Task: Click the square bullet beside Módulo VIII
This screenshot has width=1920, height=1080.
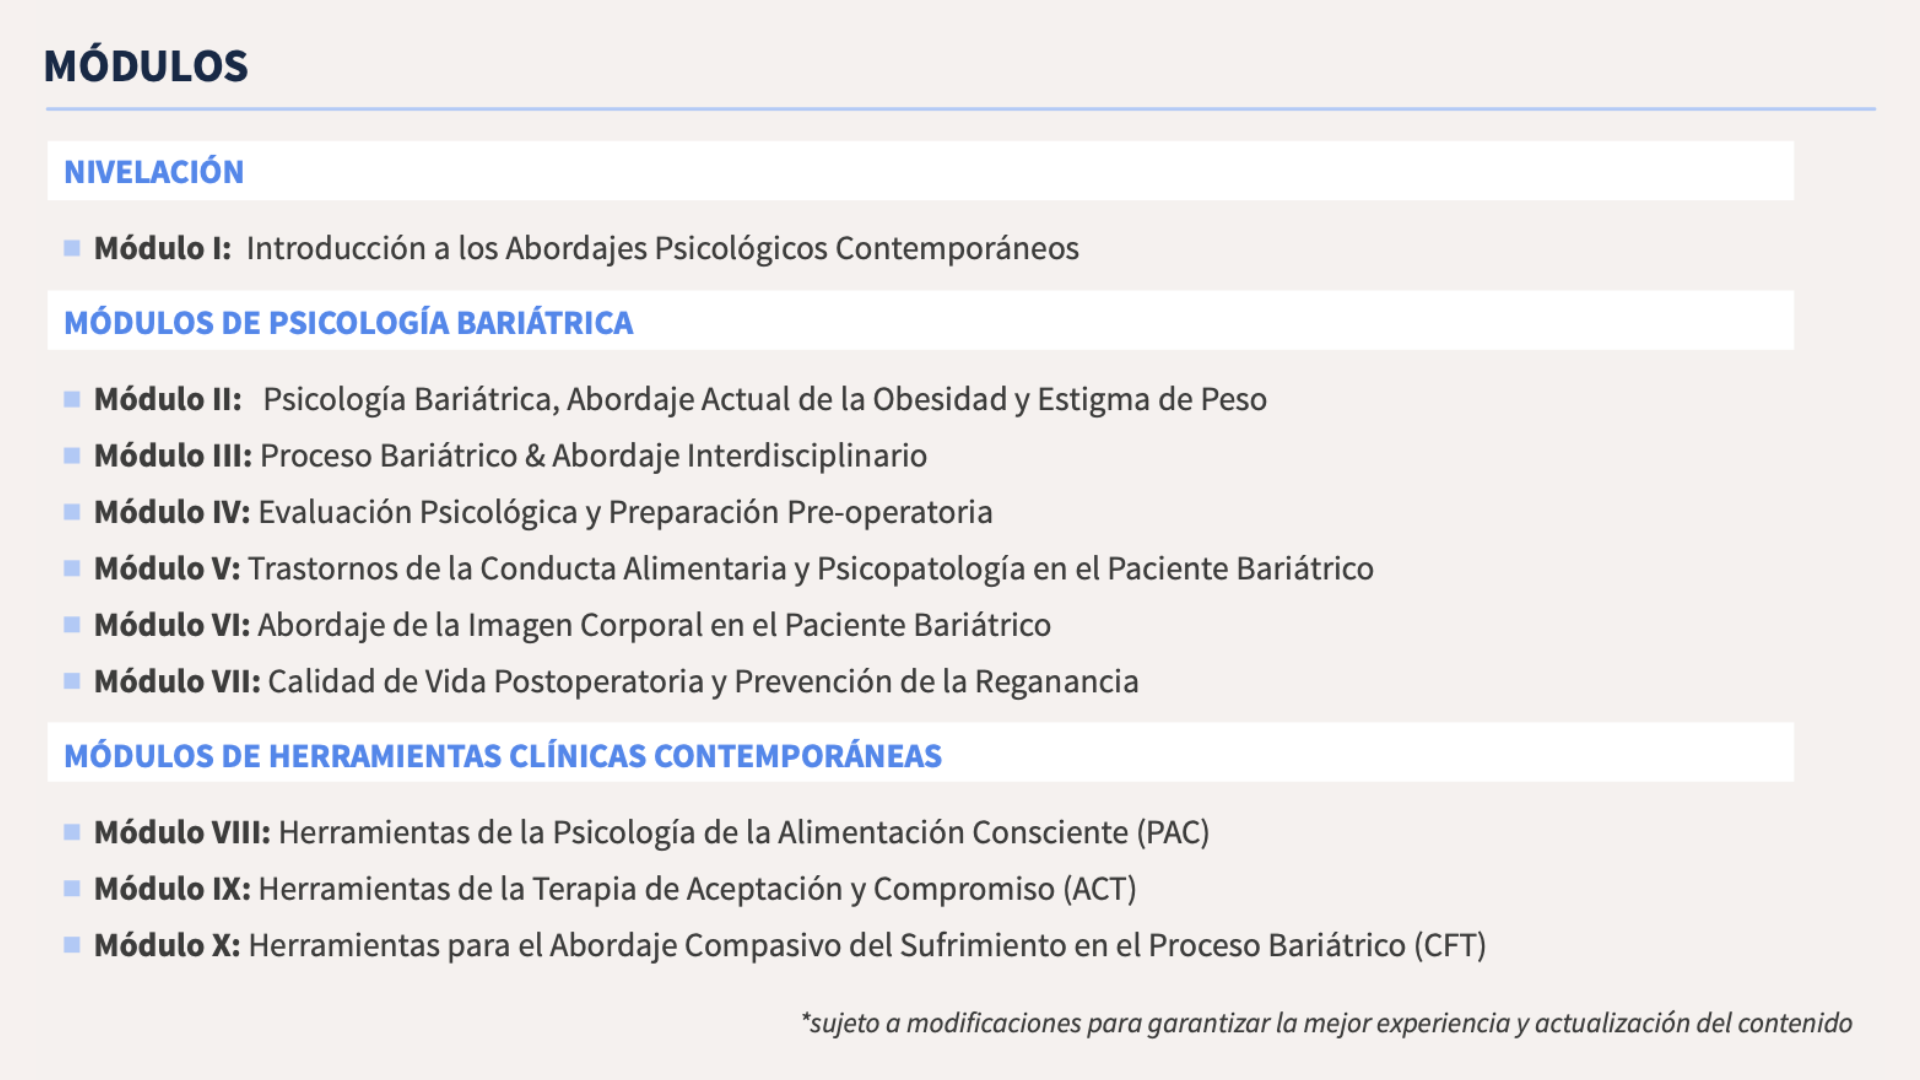Action: tap(72, 832)
